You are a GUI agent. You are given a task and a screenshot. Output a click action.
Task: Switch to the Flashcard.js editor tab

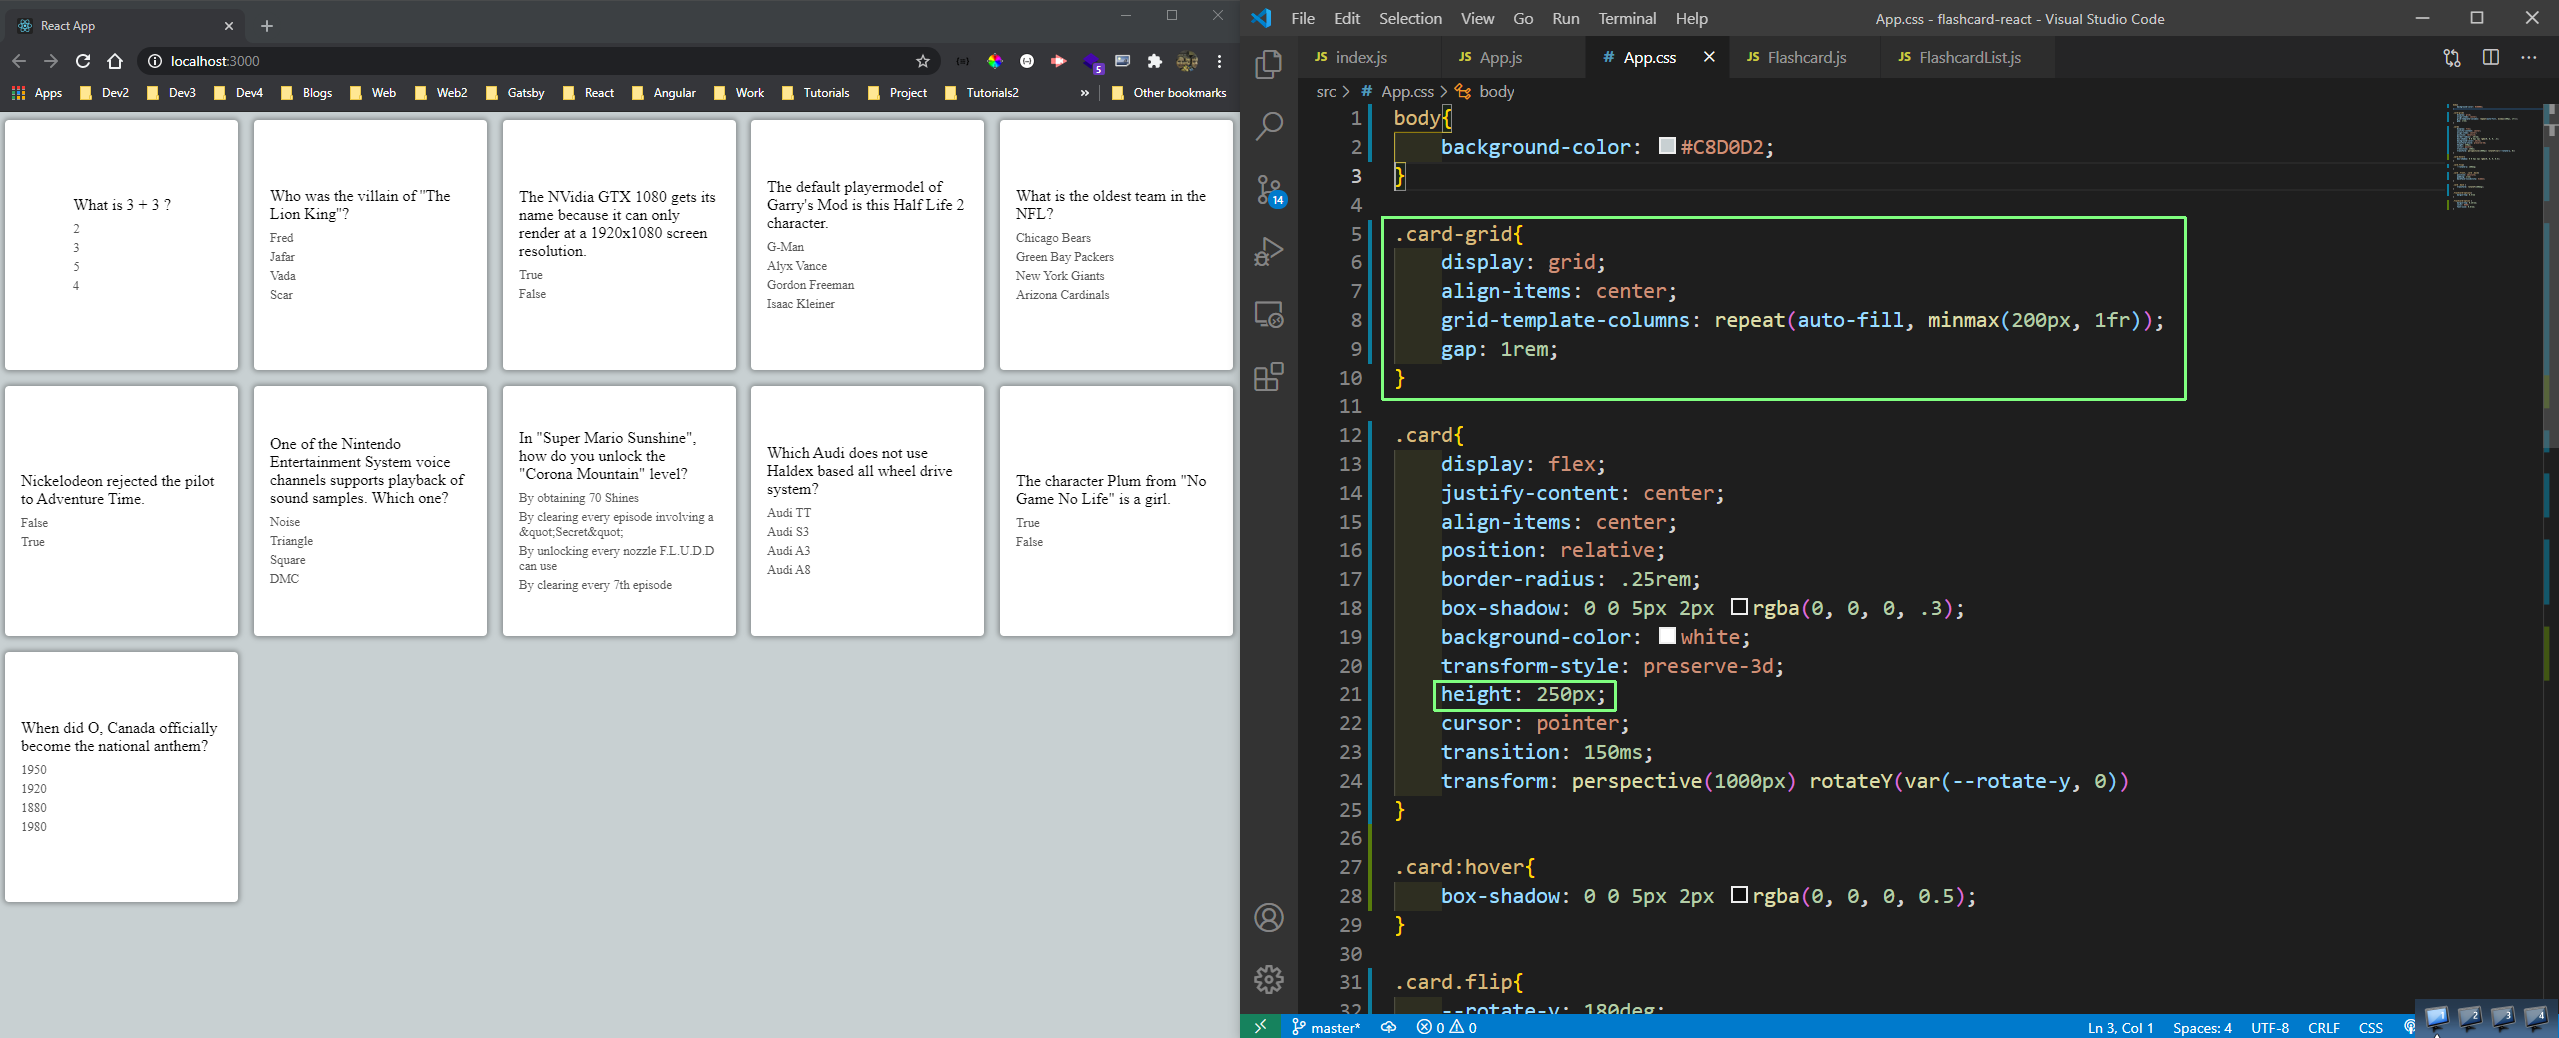(x=1806, y=57)
